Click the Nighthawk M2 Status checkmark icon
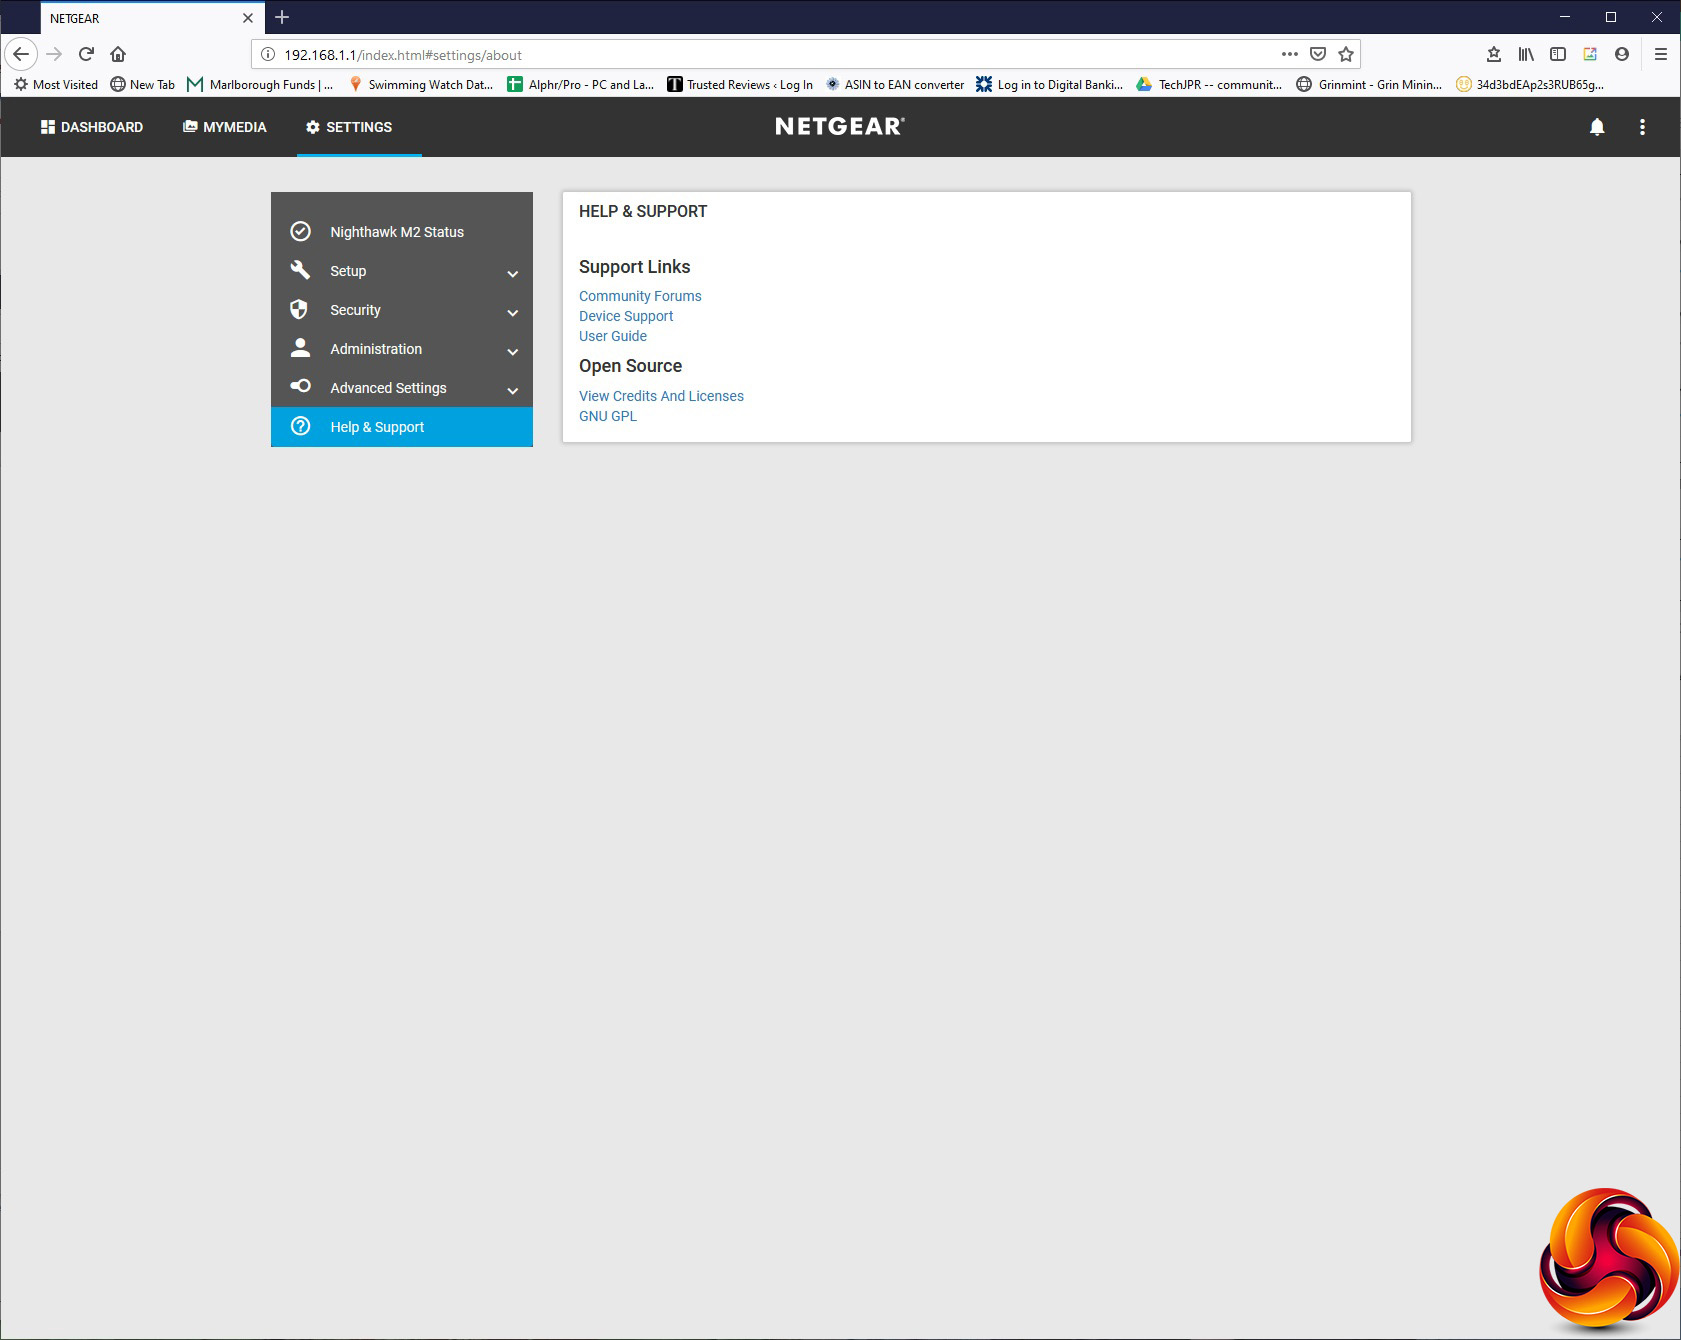The height and width of the screenshot is (1340, 1681). (300, 232)
